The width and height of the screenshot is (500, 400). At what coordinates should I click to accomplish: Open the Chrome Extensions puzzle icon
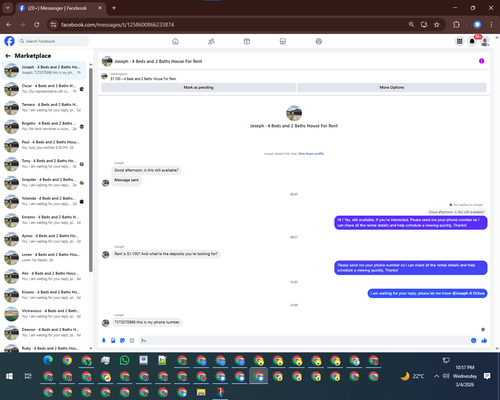click(456, 25)
